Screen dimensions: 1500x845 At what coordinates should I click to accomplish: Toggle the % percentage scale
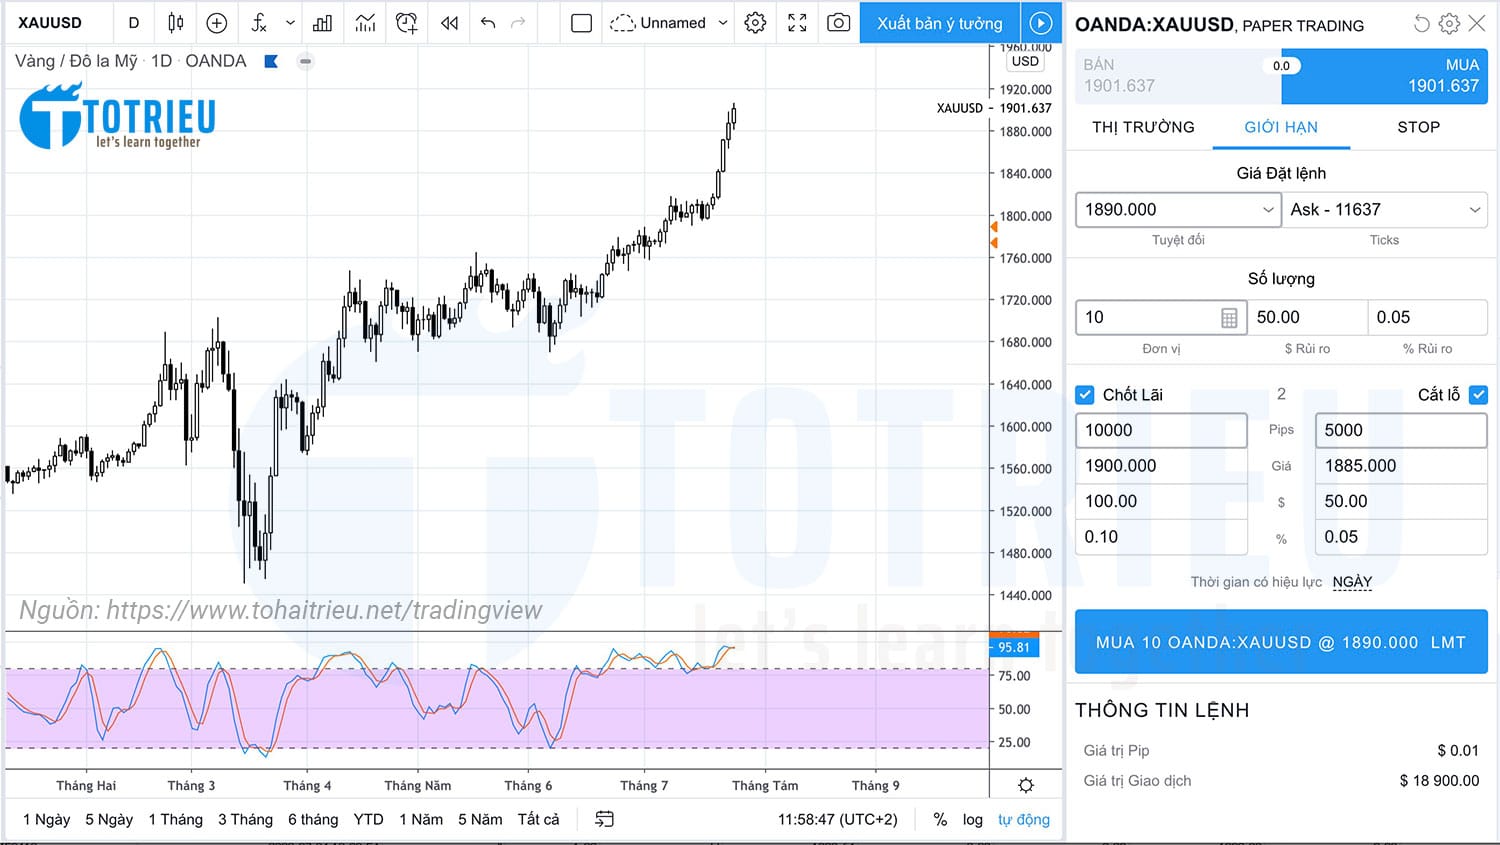(940, 819)
